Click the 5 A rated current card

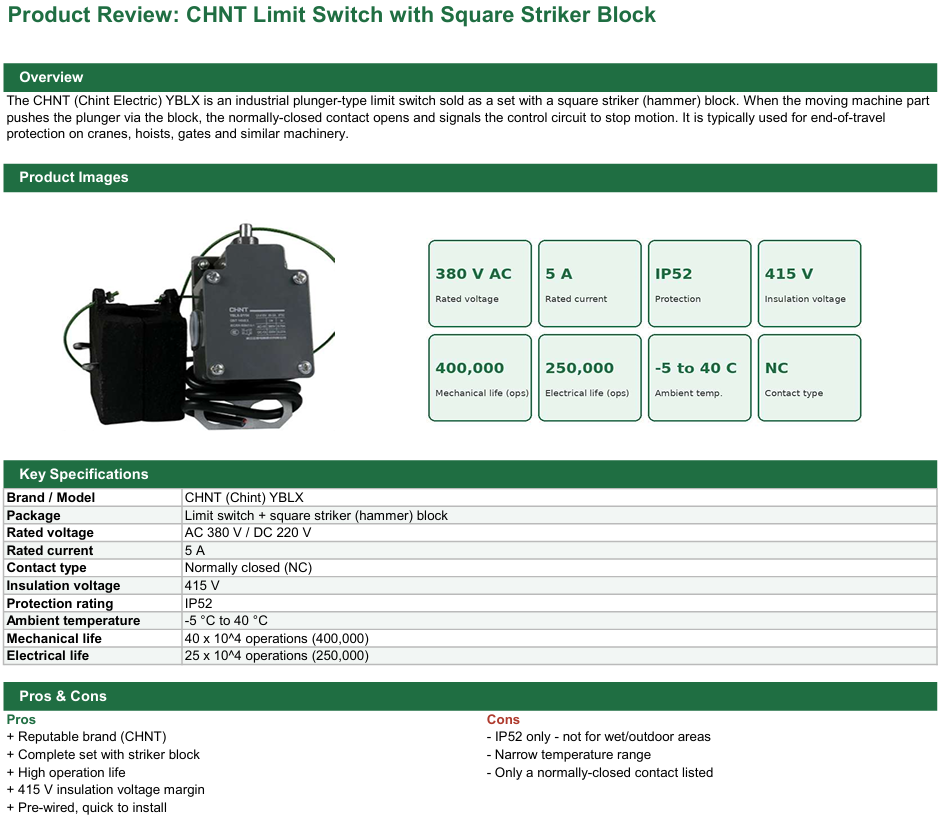589,283
